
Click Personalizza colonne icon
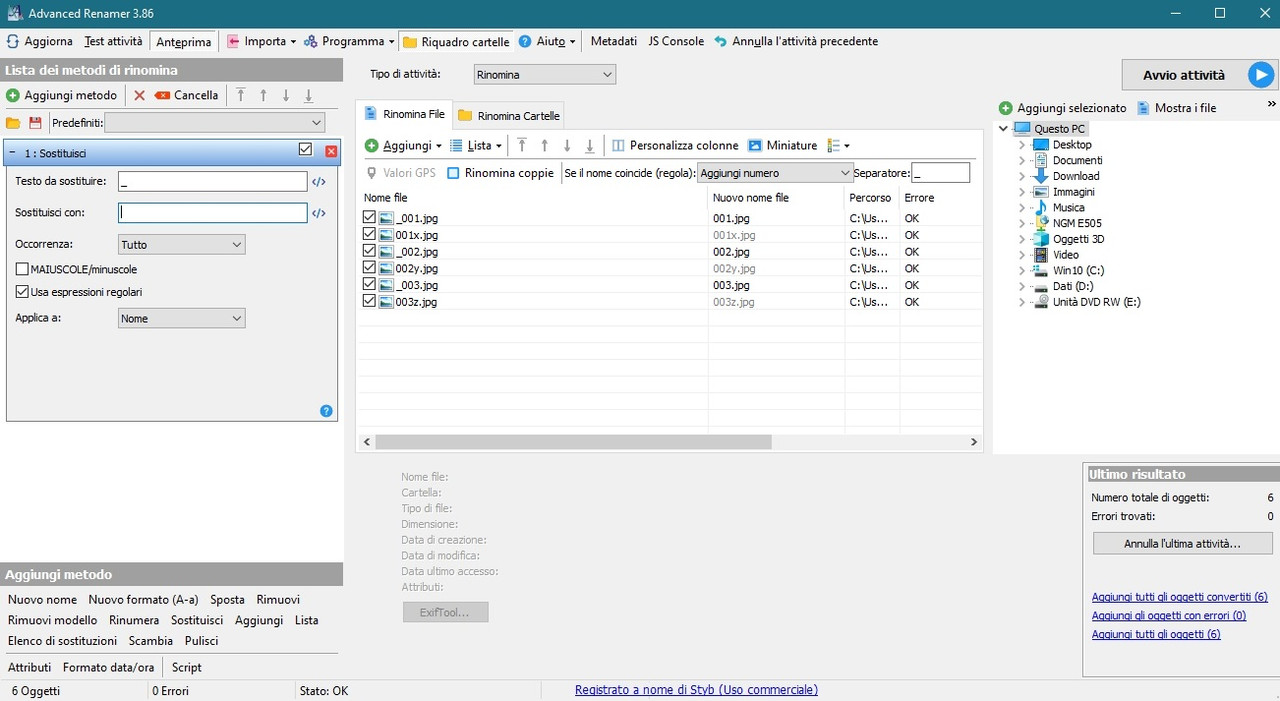click(x=618, y=145)
